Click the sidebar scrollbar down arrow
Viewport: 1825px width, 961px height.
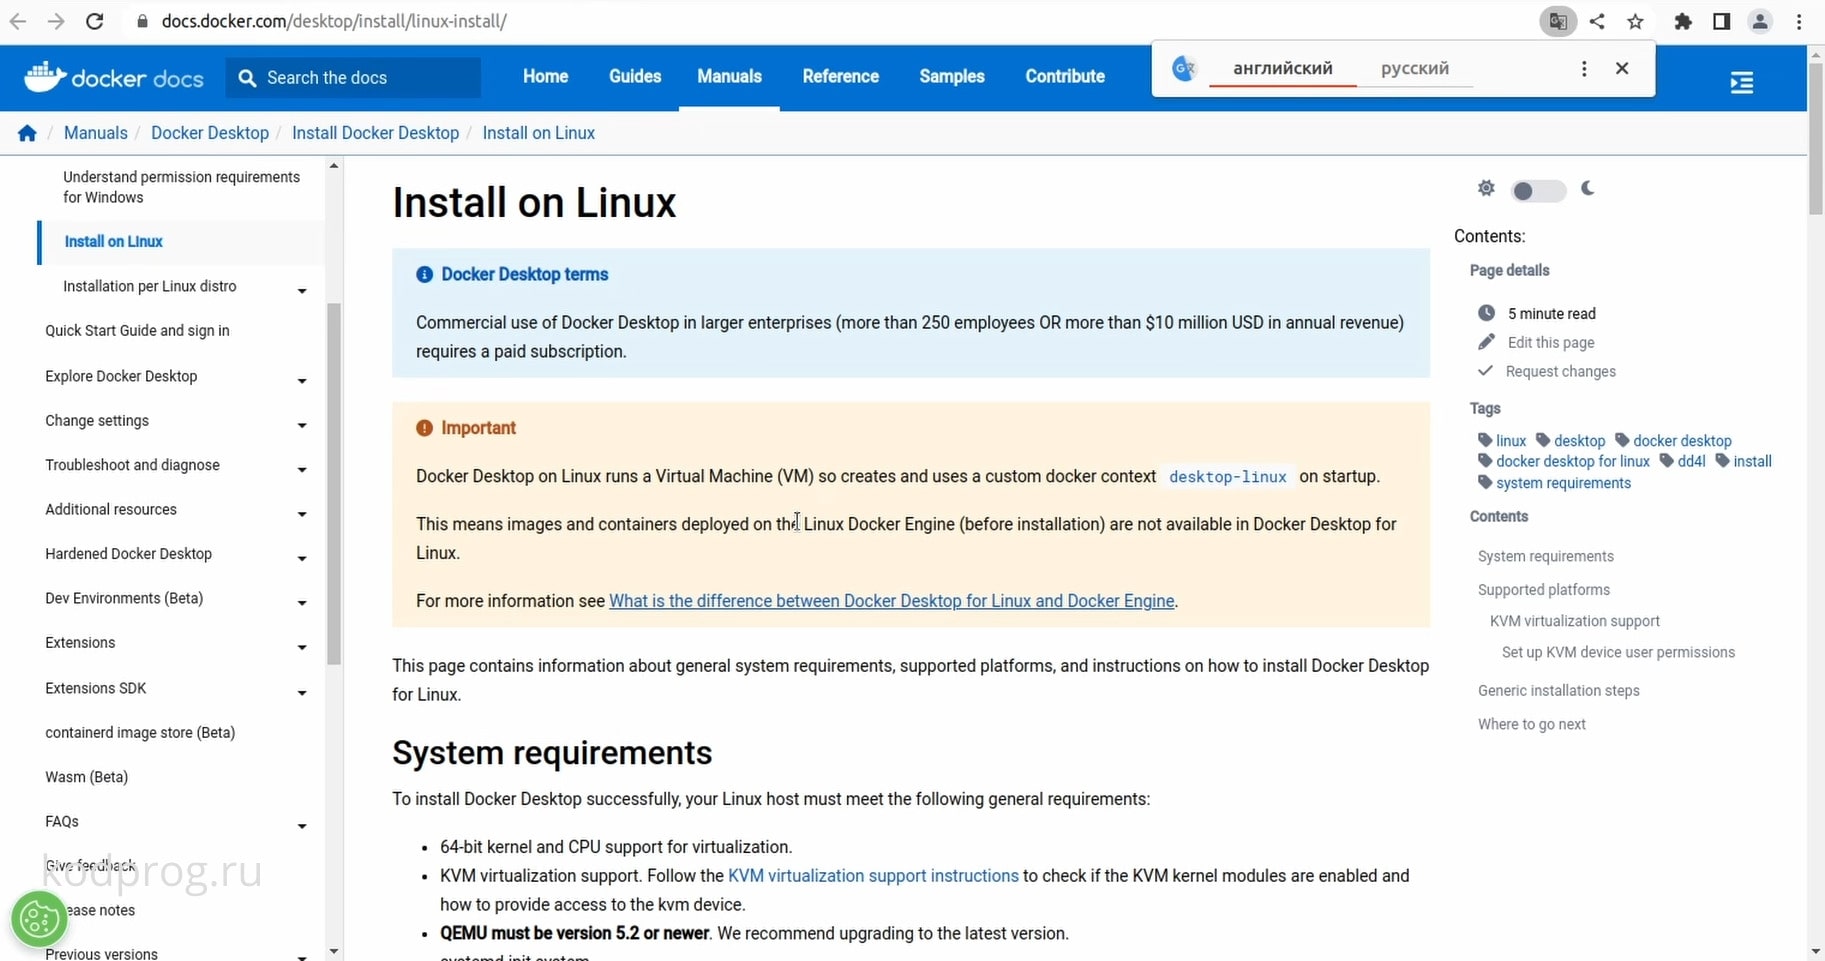334,951
